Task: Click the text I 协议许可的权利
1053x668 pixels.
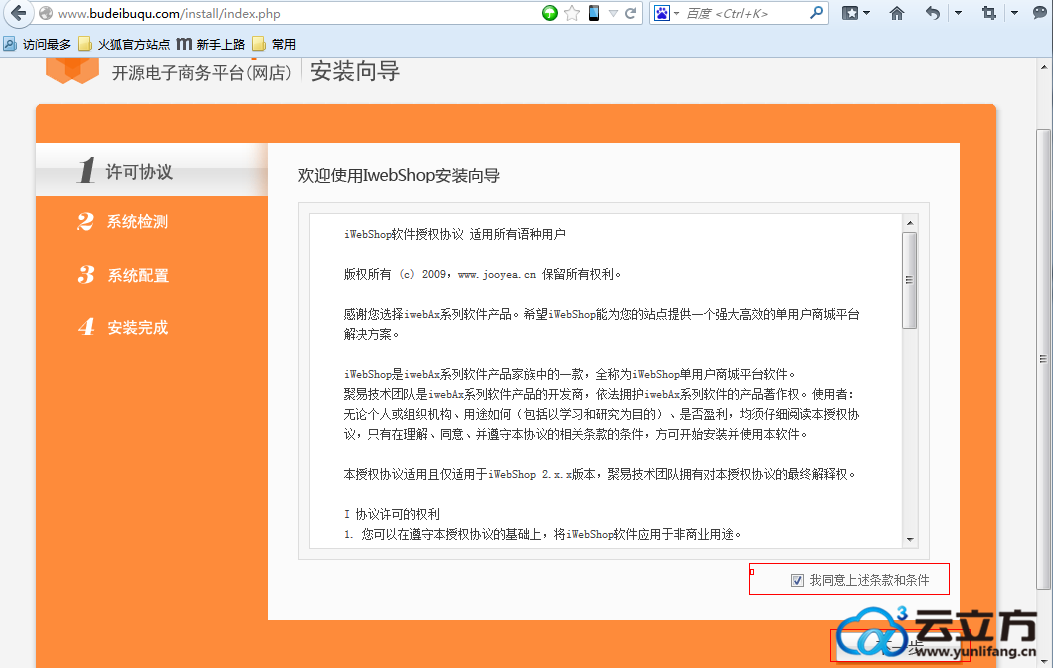Action: [392, 514]
